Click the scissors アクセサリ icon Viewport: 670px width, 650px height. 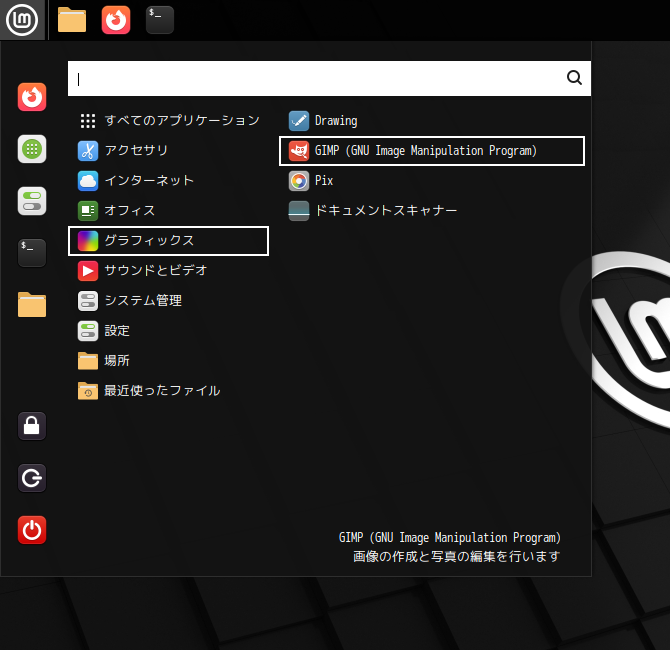pos(88,151)
